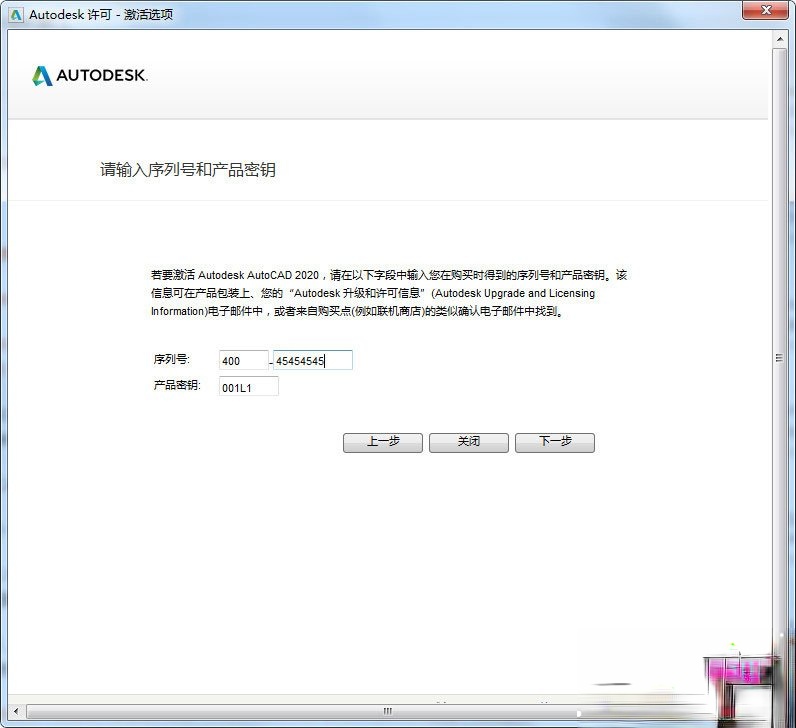Click the horizontal scrollbar thumb
Screen dimensions: 796x728
pos(388,711)
